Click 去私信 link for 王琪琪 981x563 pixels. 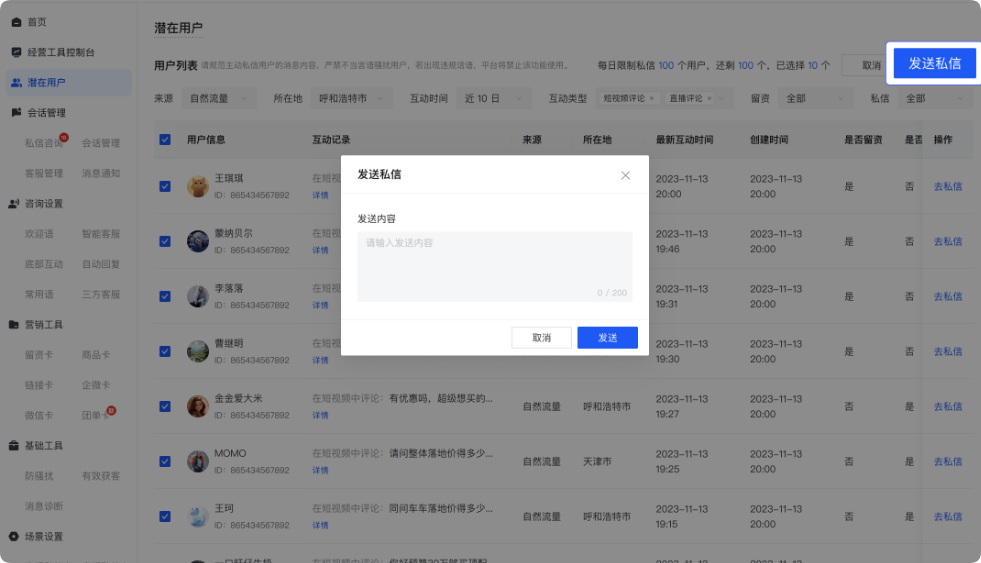click(948, 186)
